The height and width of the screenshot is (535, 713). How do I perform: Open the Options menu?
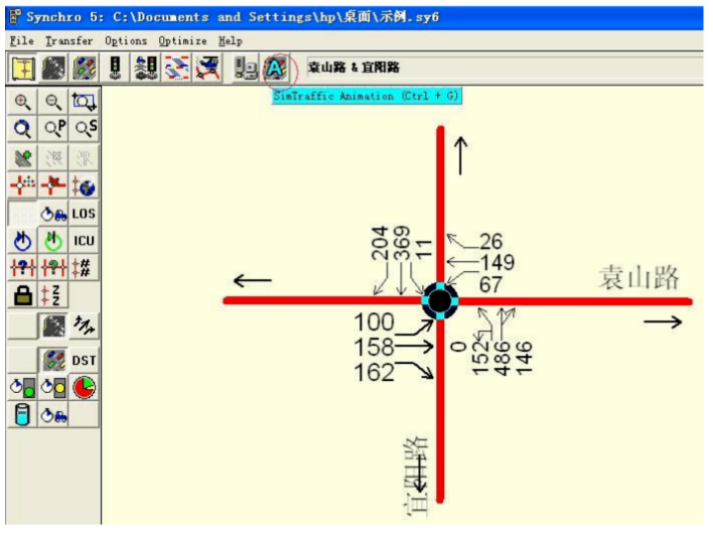coord(126,41)
